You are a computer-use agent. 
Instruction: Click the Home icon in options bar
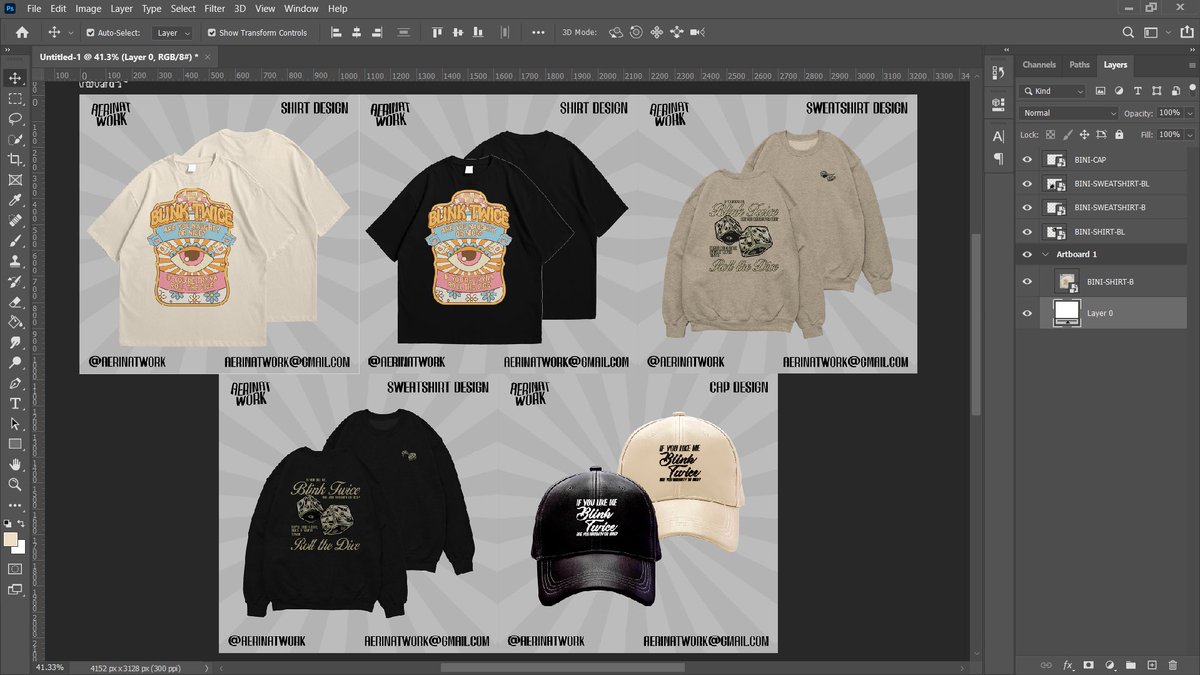tap(22, 32)
